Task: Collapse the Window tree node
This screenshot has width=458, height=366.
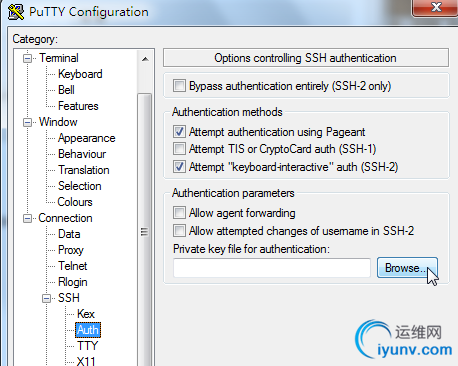Action: (x=27, y=122)
